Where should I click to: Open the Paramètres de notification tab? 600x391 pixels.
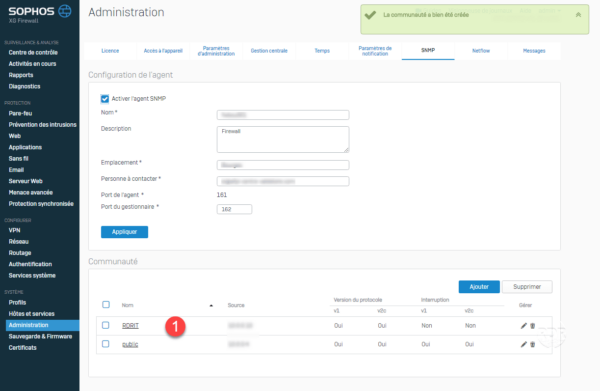375,51
